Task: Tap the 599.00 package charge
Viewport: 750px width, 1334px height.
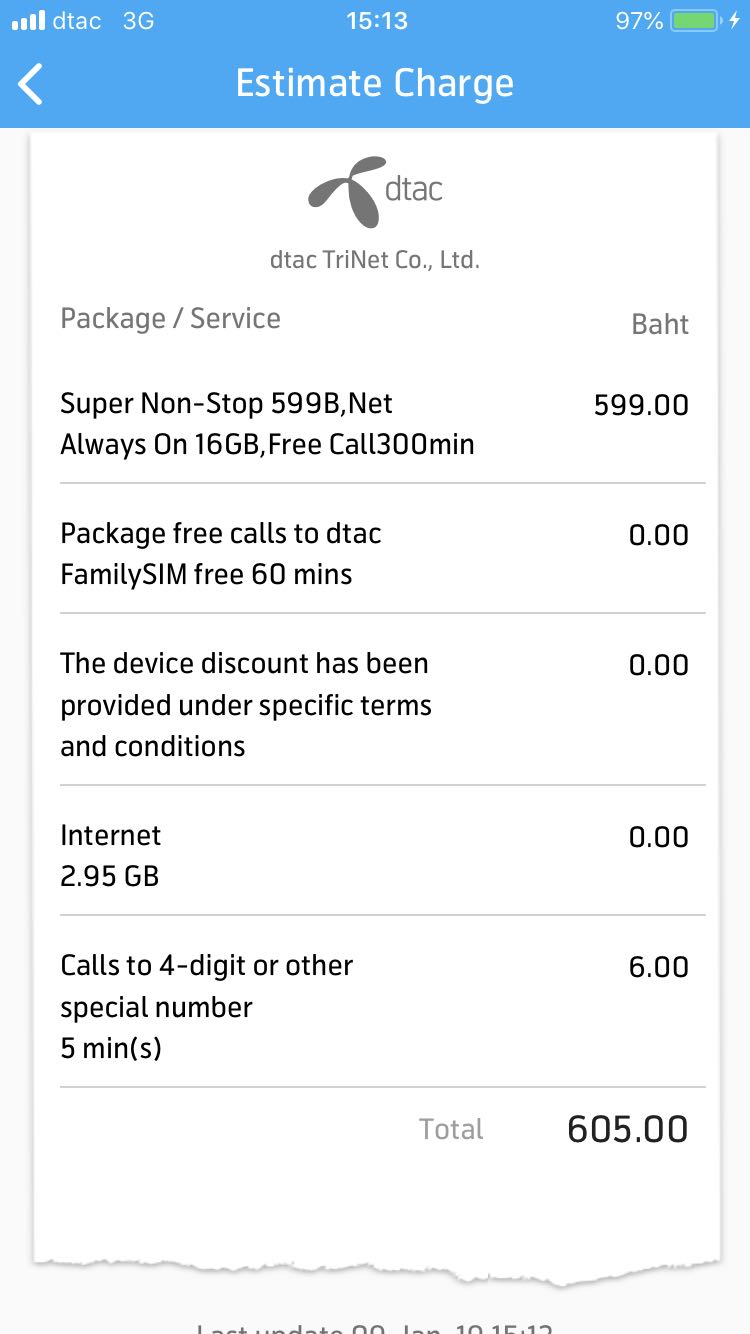Action: pos(641,405)
